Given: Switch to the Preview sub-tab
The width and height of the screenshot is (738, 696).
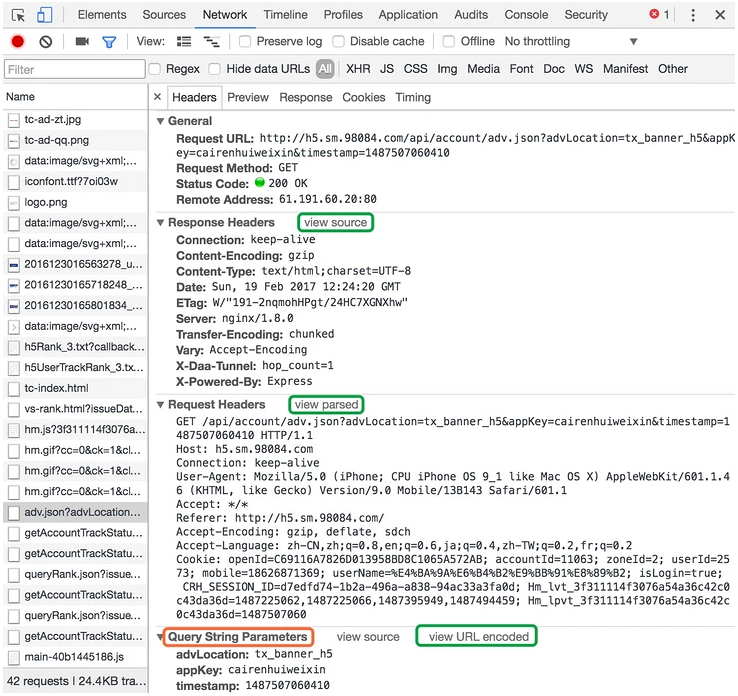Looking at the screenshot, I should 248,97.
